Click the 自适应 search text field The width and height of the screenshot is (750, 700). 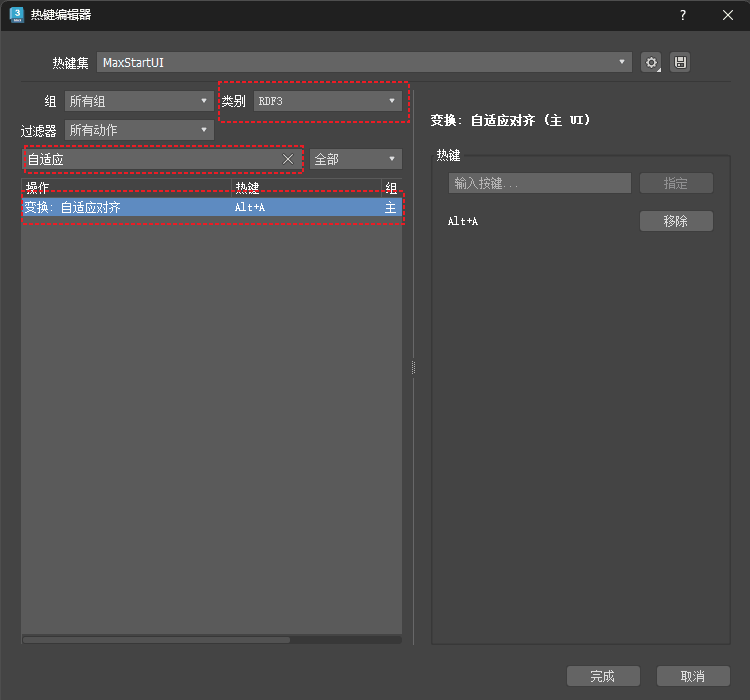(150, 159)
